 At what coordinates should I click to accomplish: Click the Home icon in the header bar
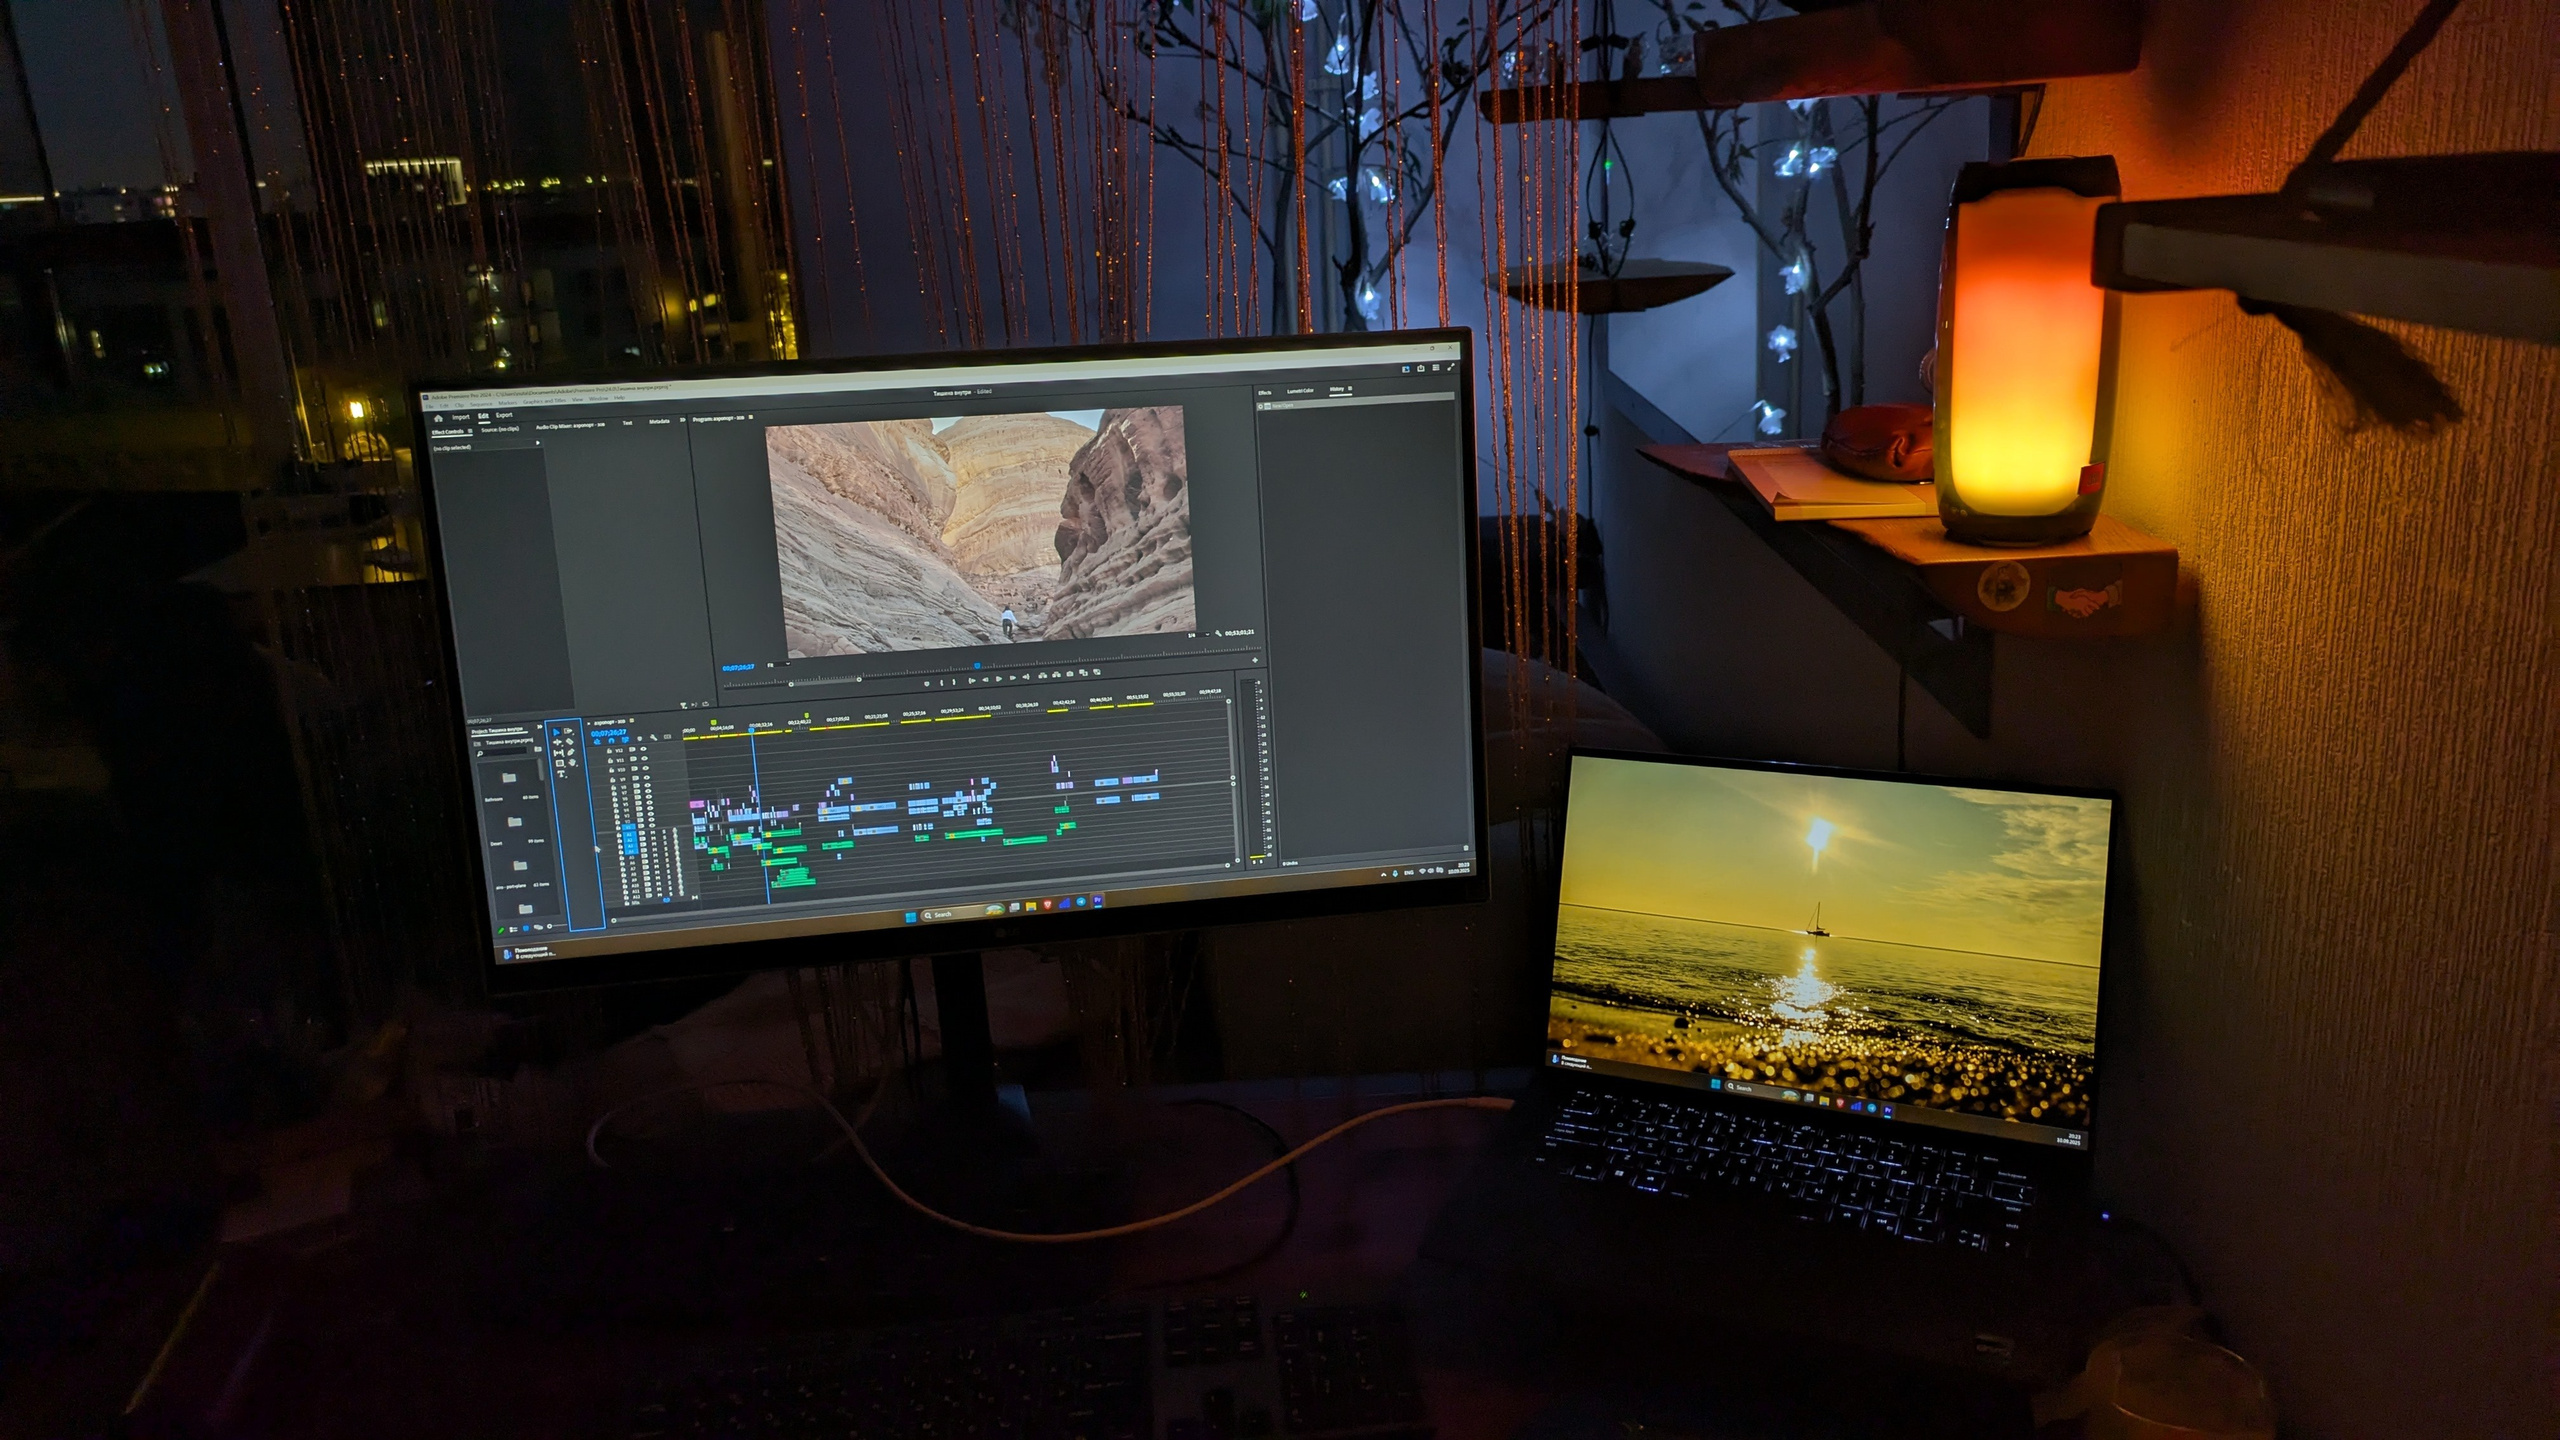[x=438, y=418]
